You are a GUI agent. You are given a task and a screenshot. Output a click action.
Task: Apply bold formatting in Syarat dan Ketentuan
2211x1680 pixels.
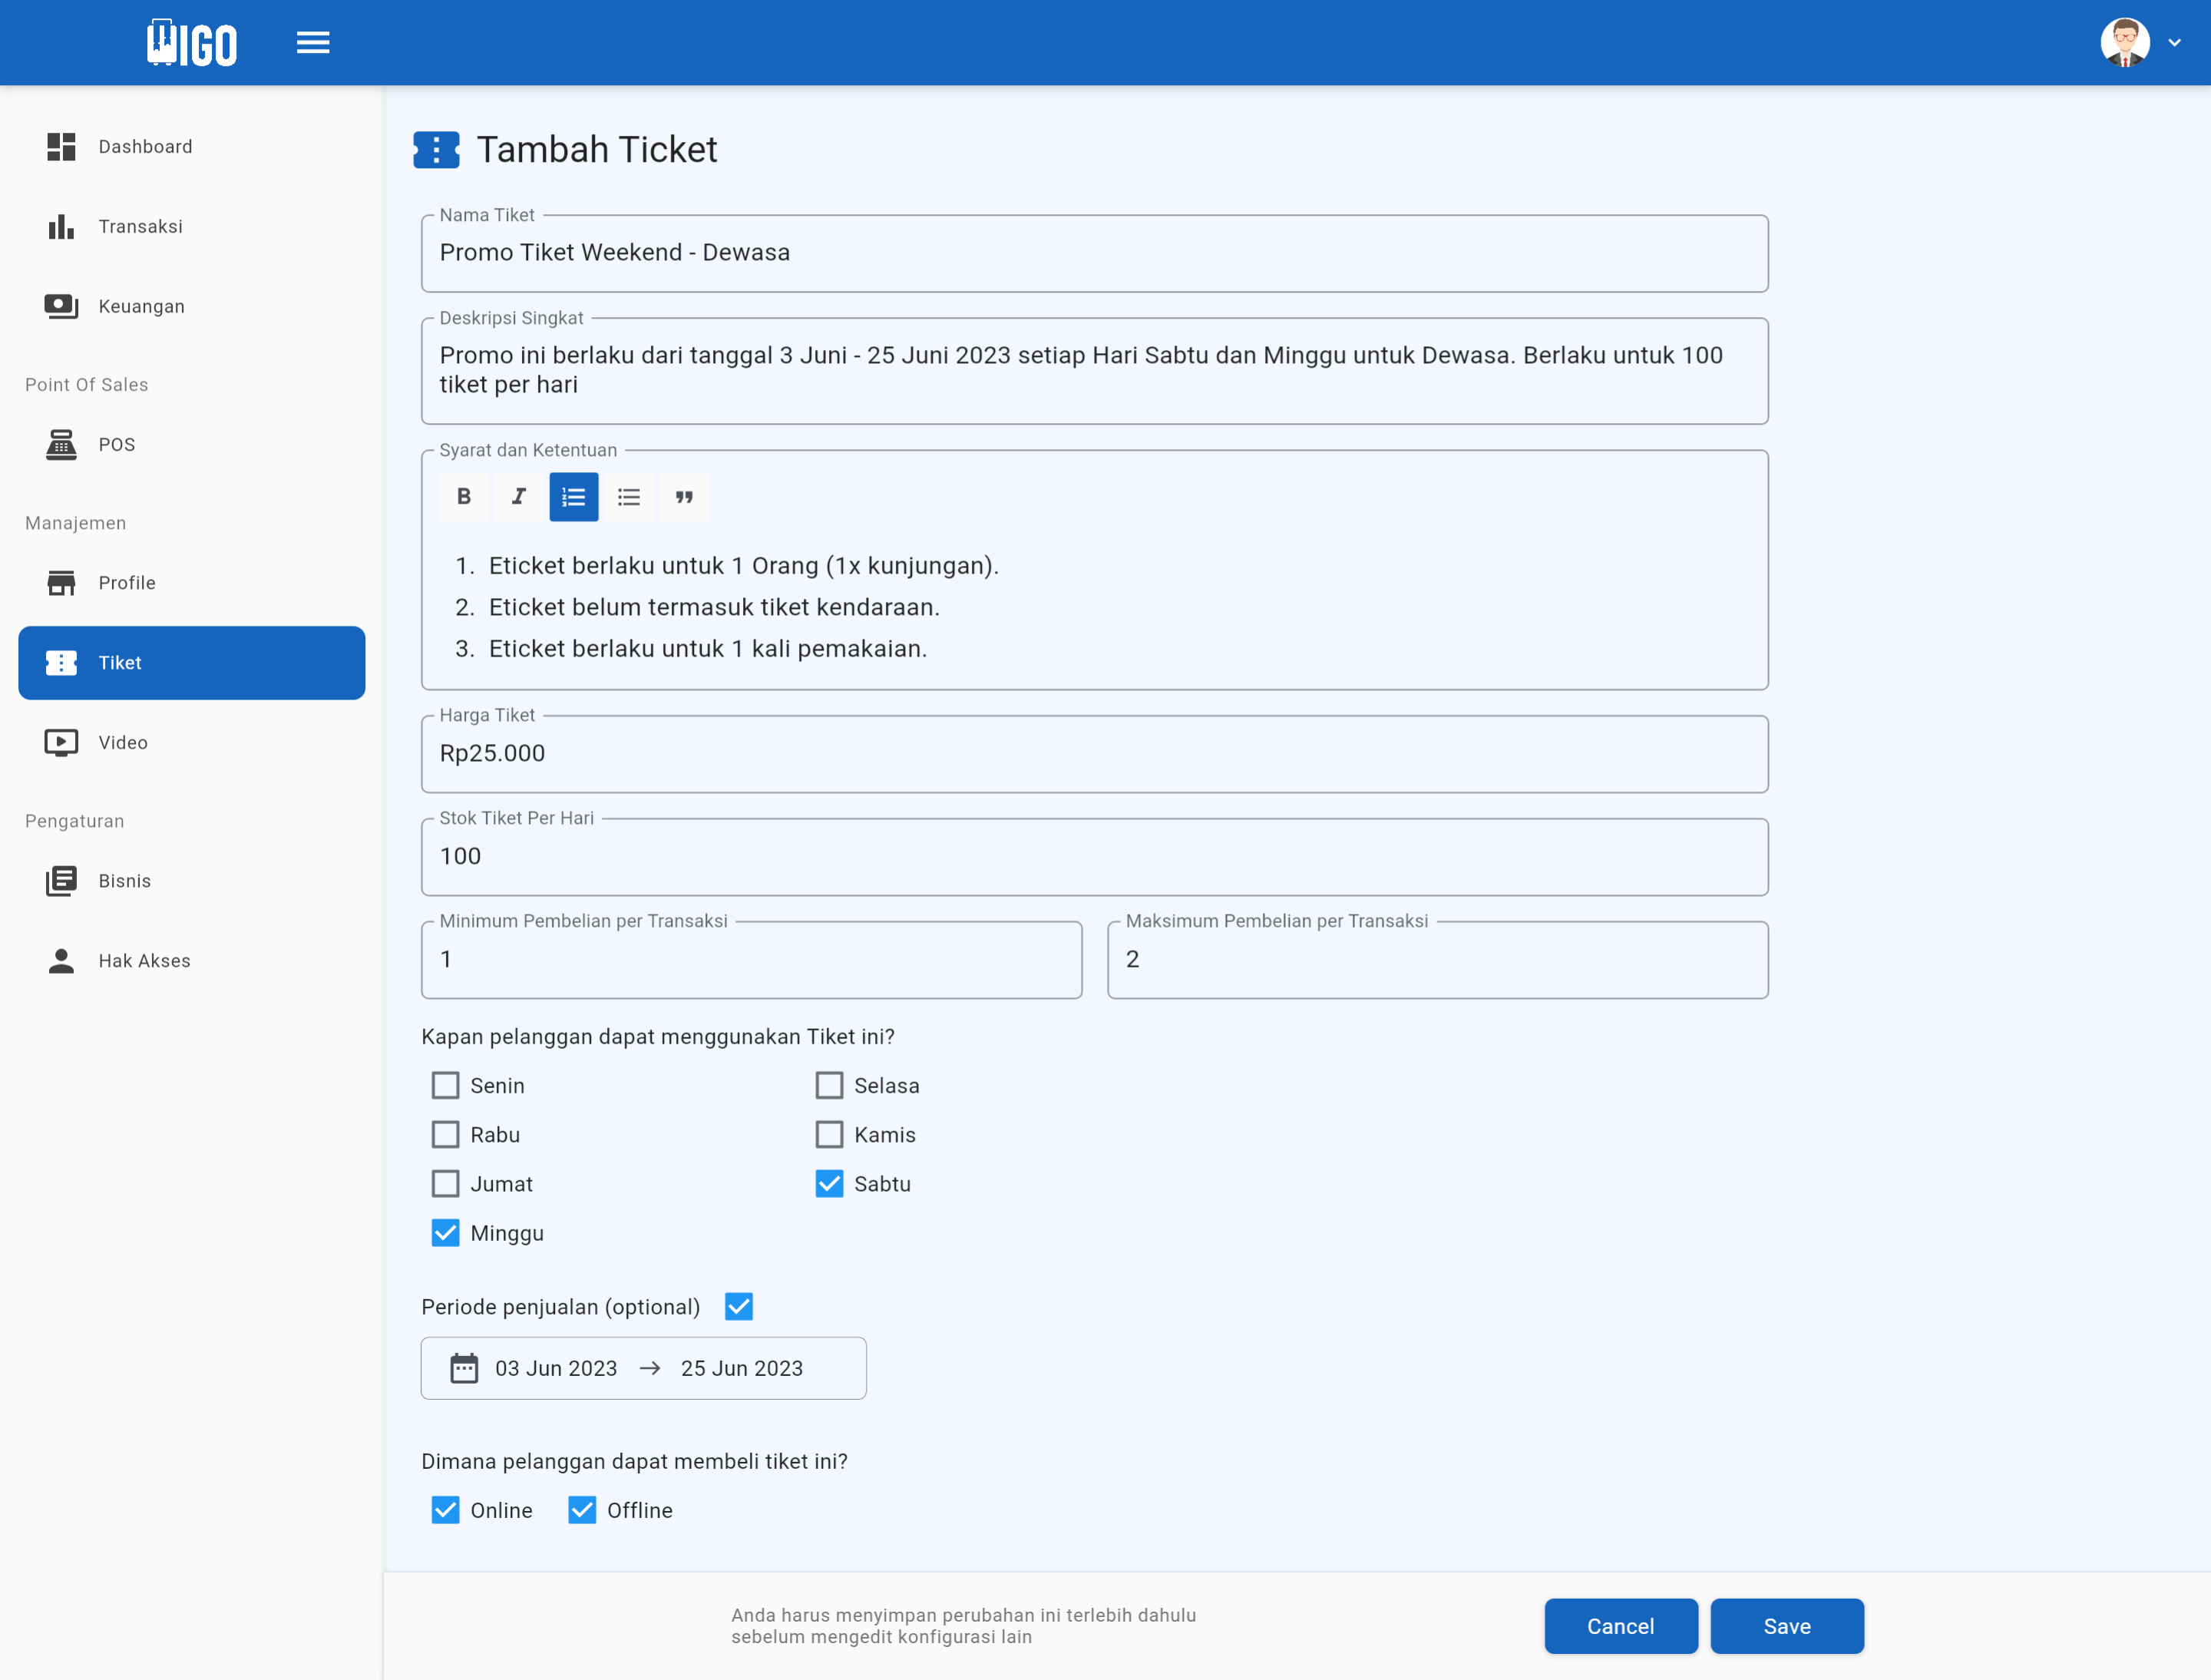click(x=464, y=496)
